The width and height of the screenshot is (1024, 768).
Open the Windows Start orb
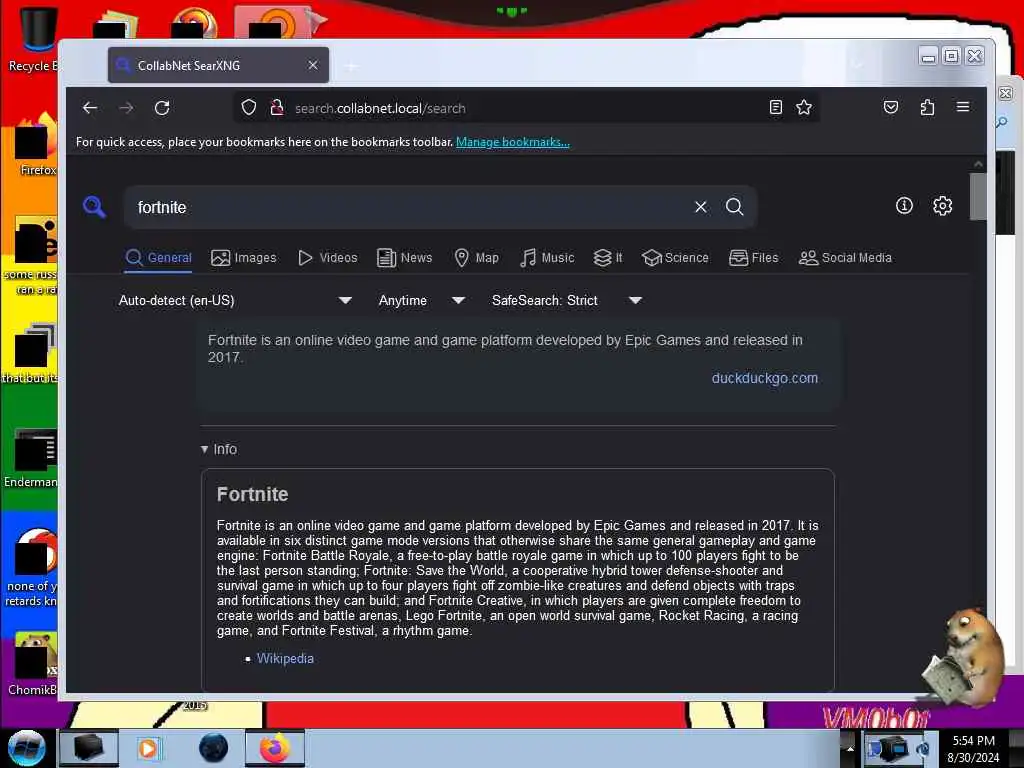(27, 748)
